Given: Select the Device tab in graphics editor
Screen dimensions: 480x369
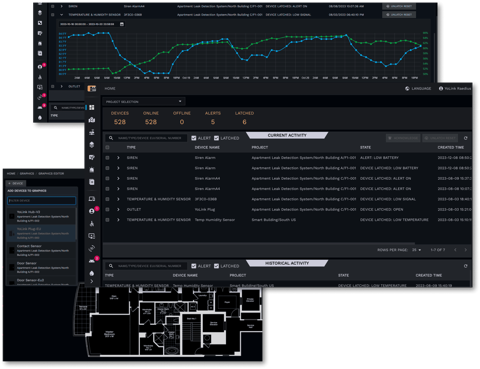Looking at the screenshot, I should pyautogui.click(x=16, y=183).
